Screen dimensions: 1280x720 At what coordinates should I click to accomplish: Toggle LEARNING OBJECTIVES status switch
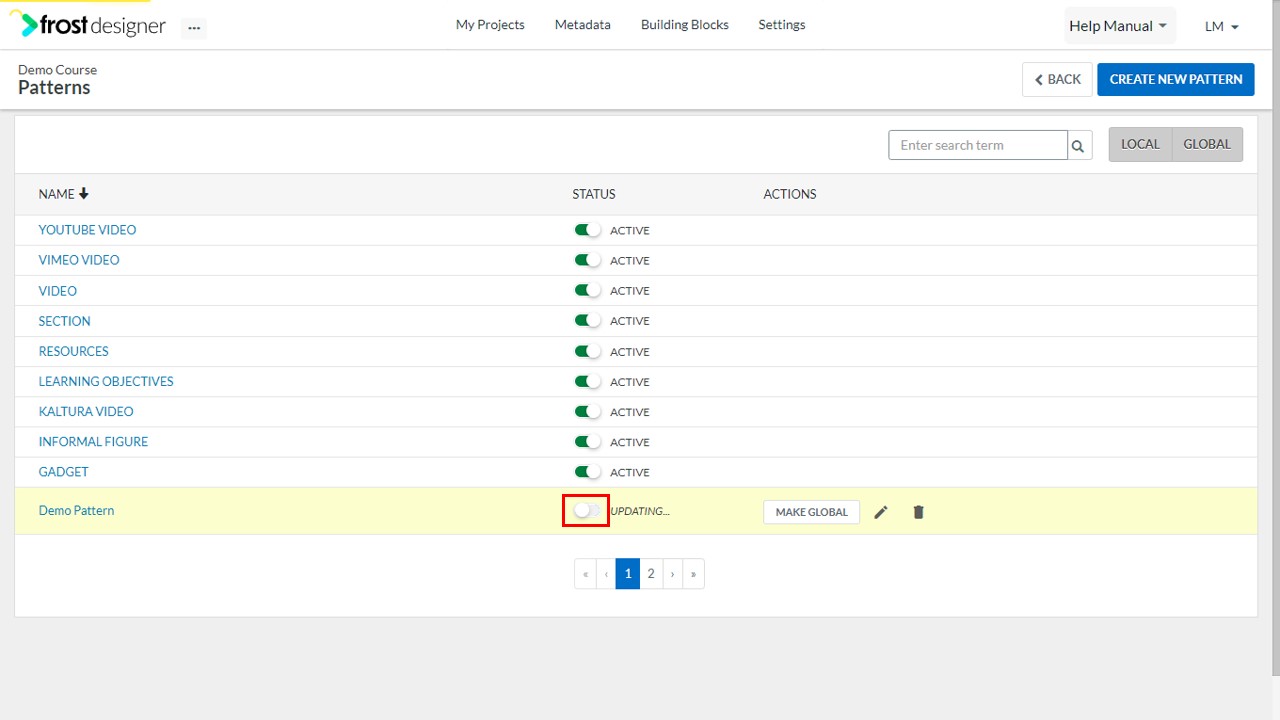click(587, 381)
